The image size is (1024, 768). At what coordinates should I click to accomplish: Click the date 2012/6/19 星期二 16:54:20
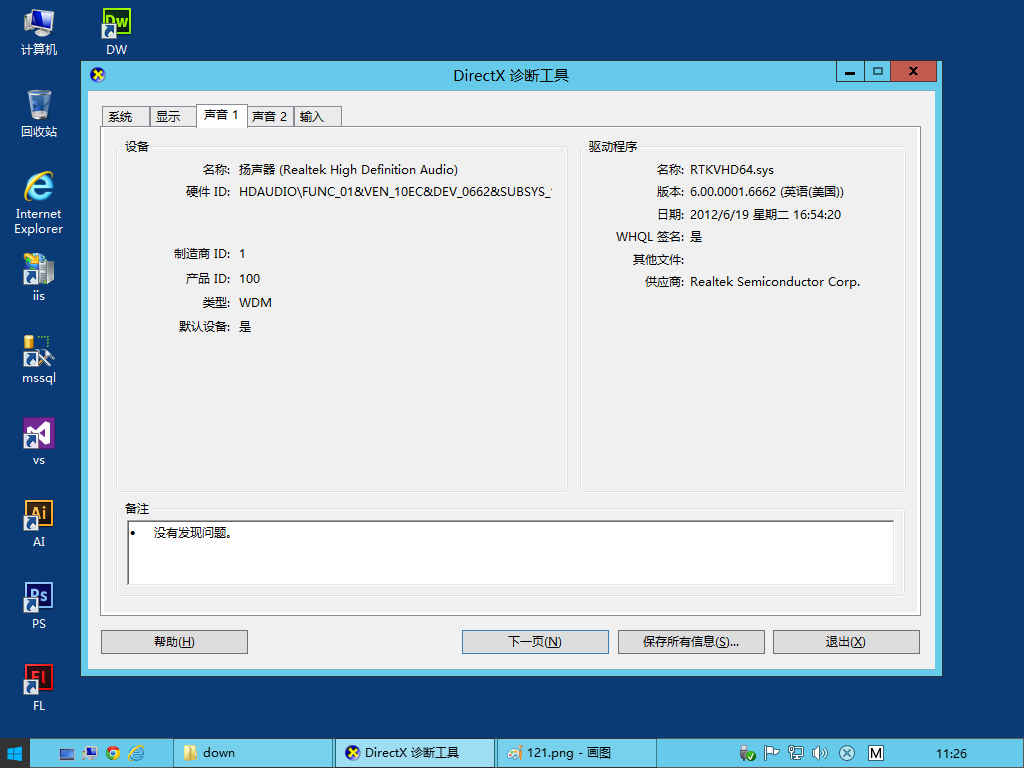(765, 215)
